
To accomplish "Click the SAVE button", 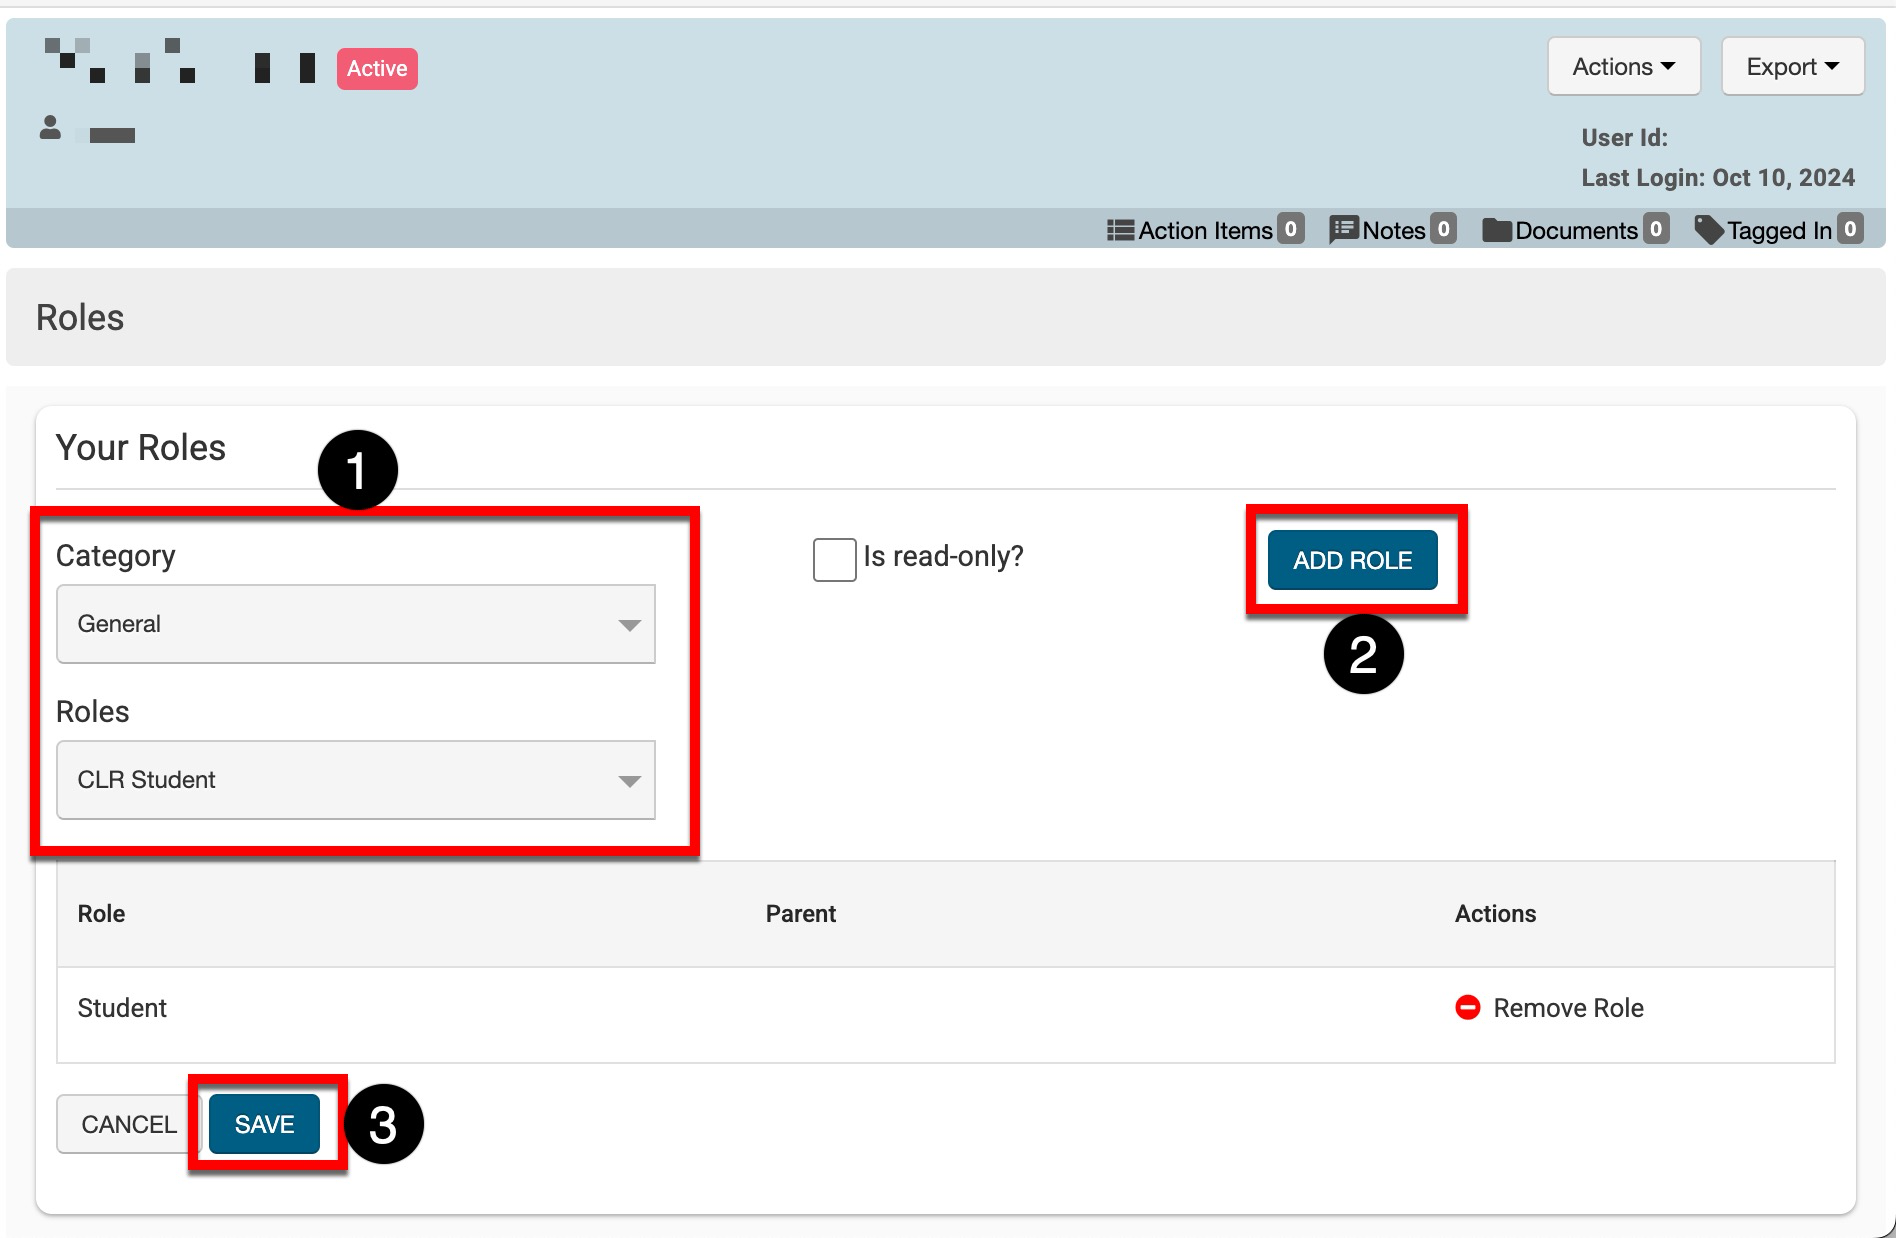I will tap(264, 1124).
